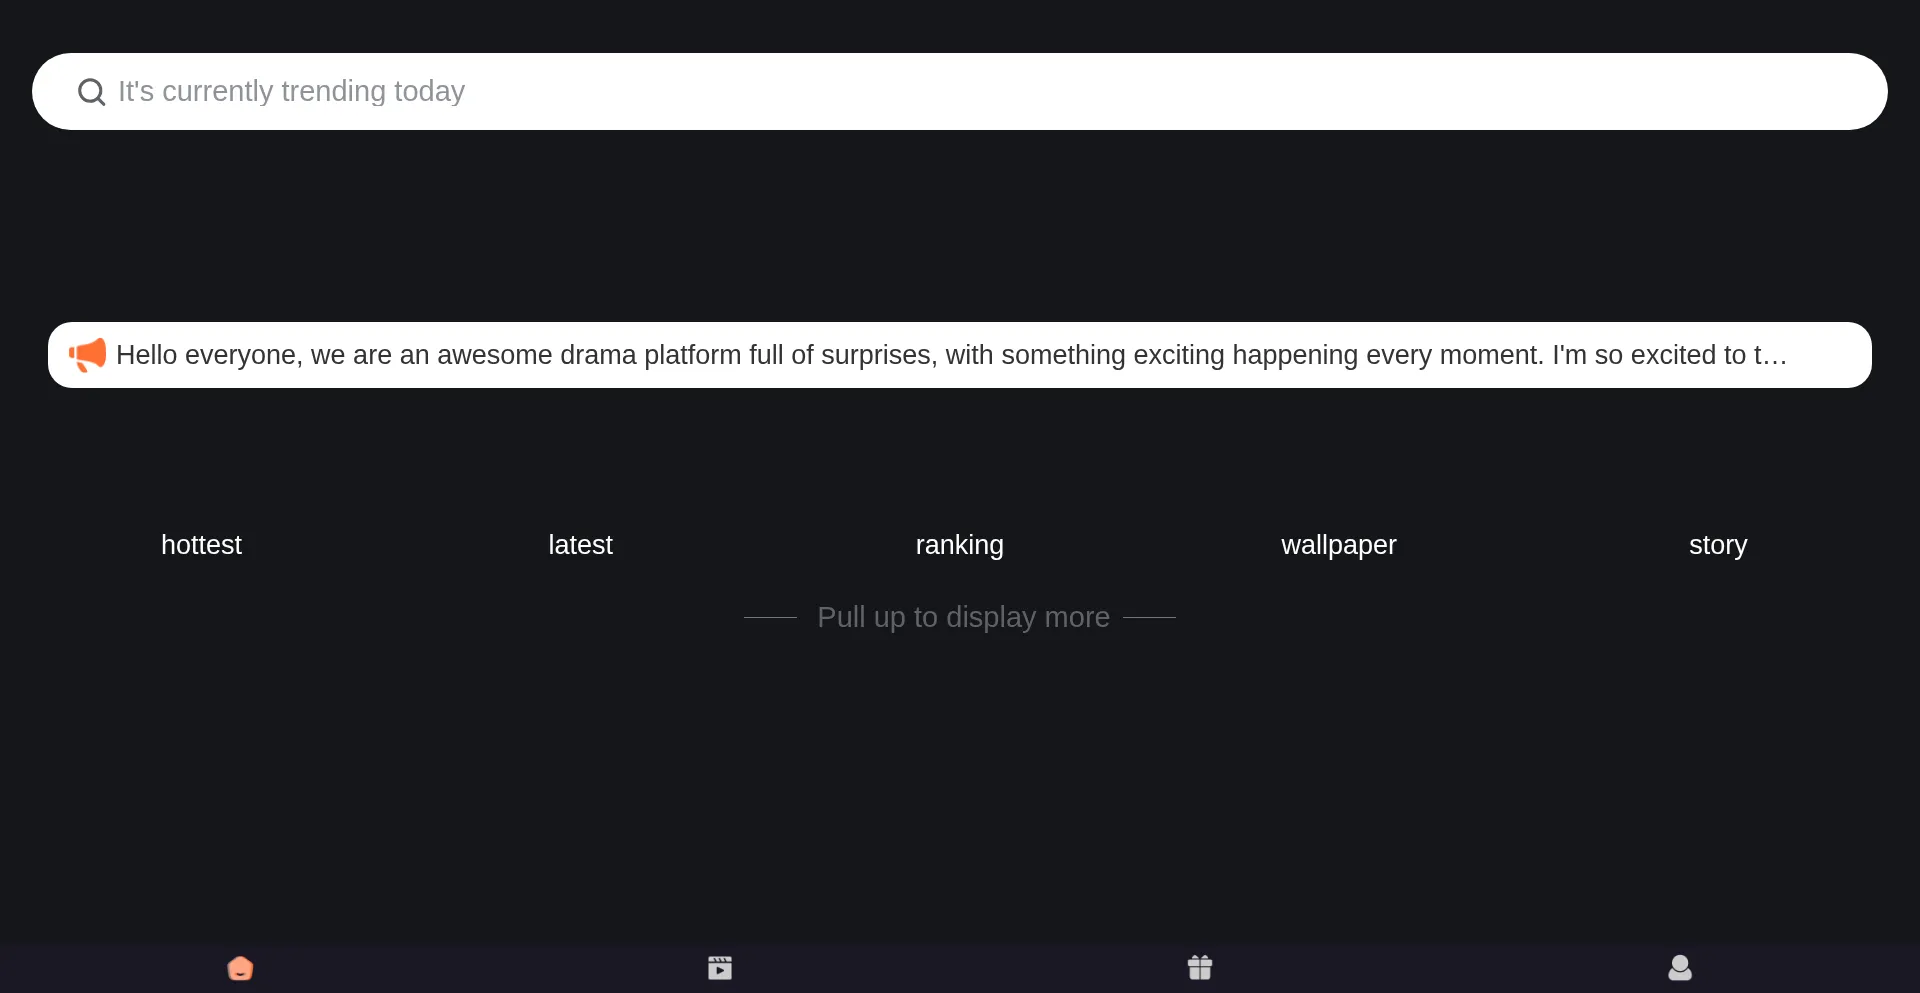Open the 'ranking' category
The image size is (1920, 993).
coord(959,545)
